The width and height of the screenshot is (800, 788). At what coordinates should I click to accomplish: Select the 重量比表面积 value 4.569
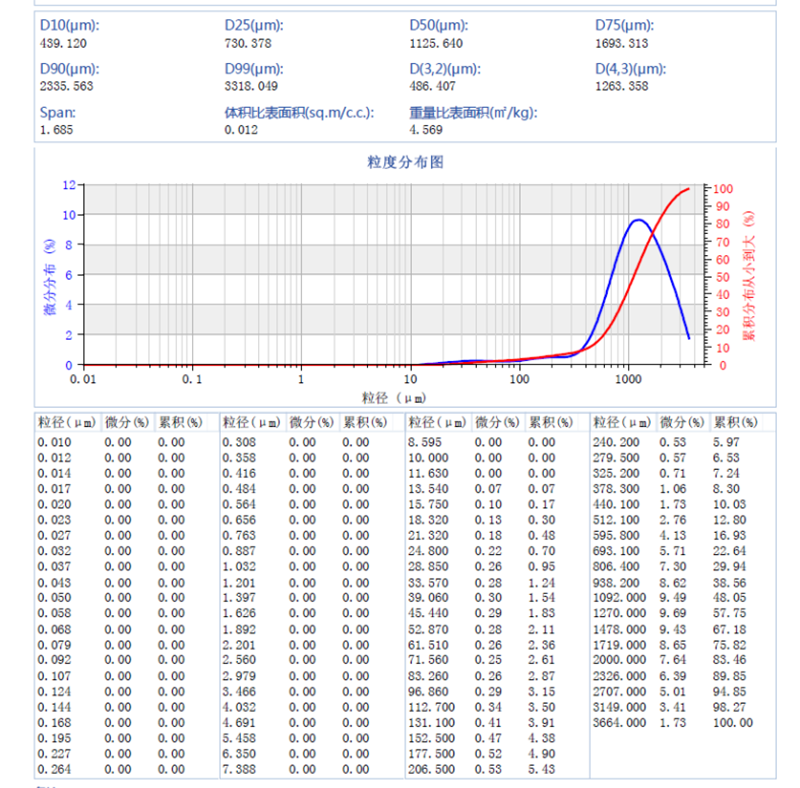[426, 129]
